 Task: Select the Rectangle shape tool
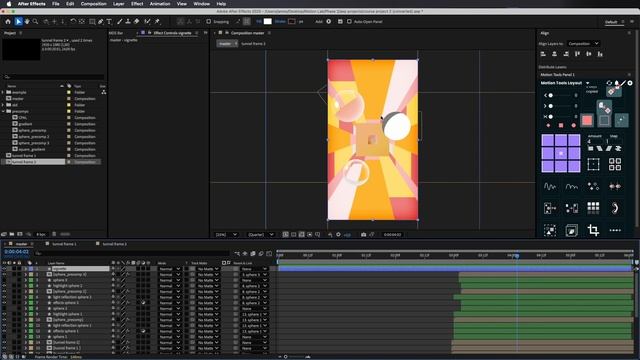click(92, 22)
